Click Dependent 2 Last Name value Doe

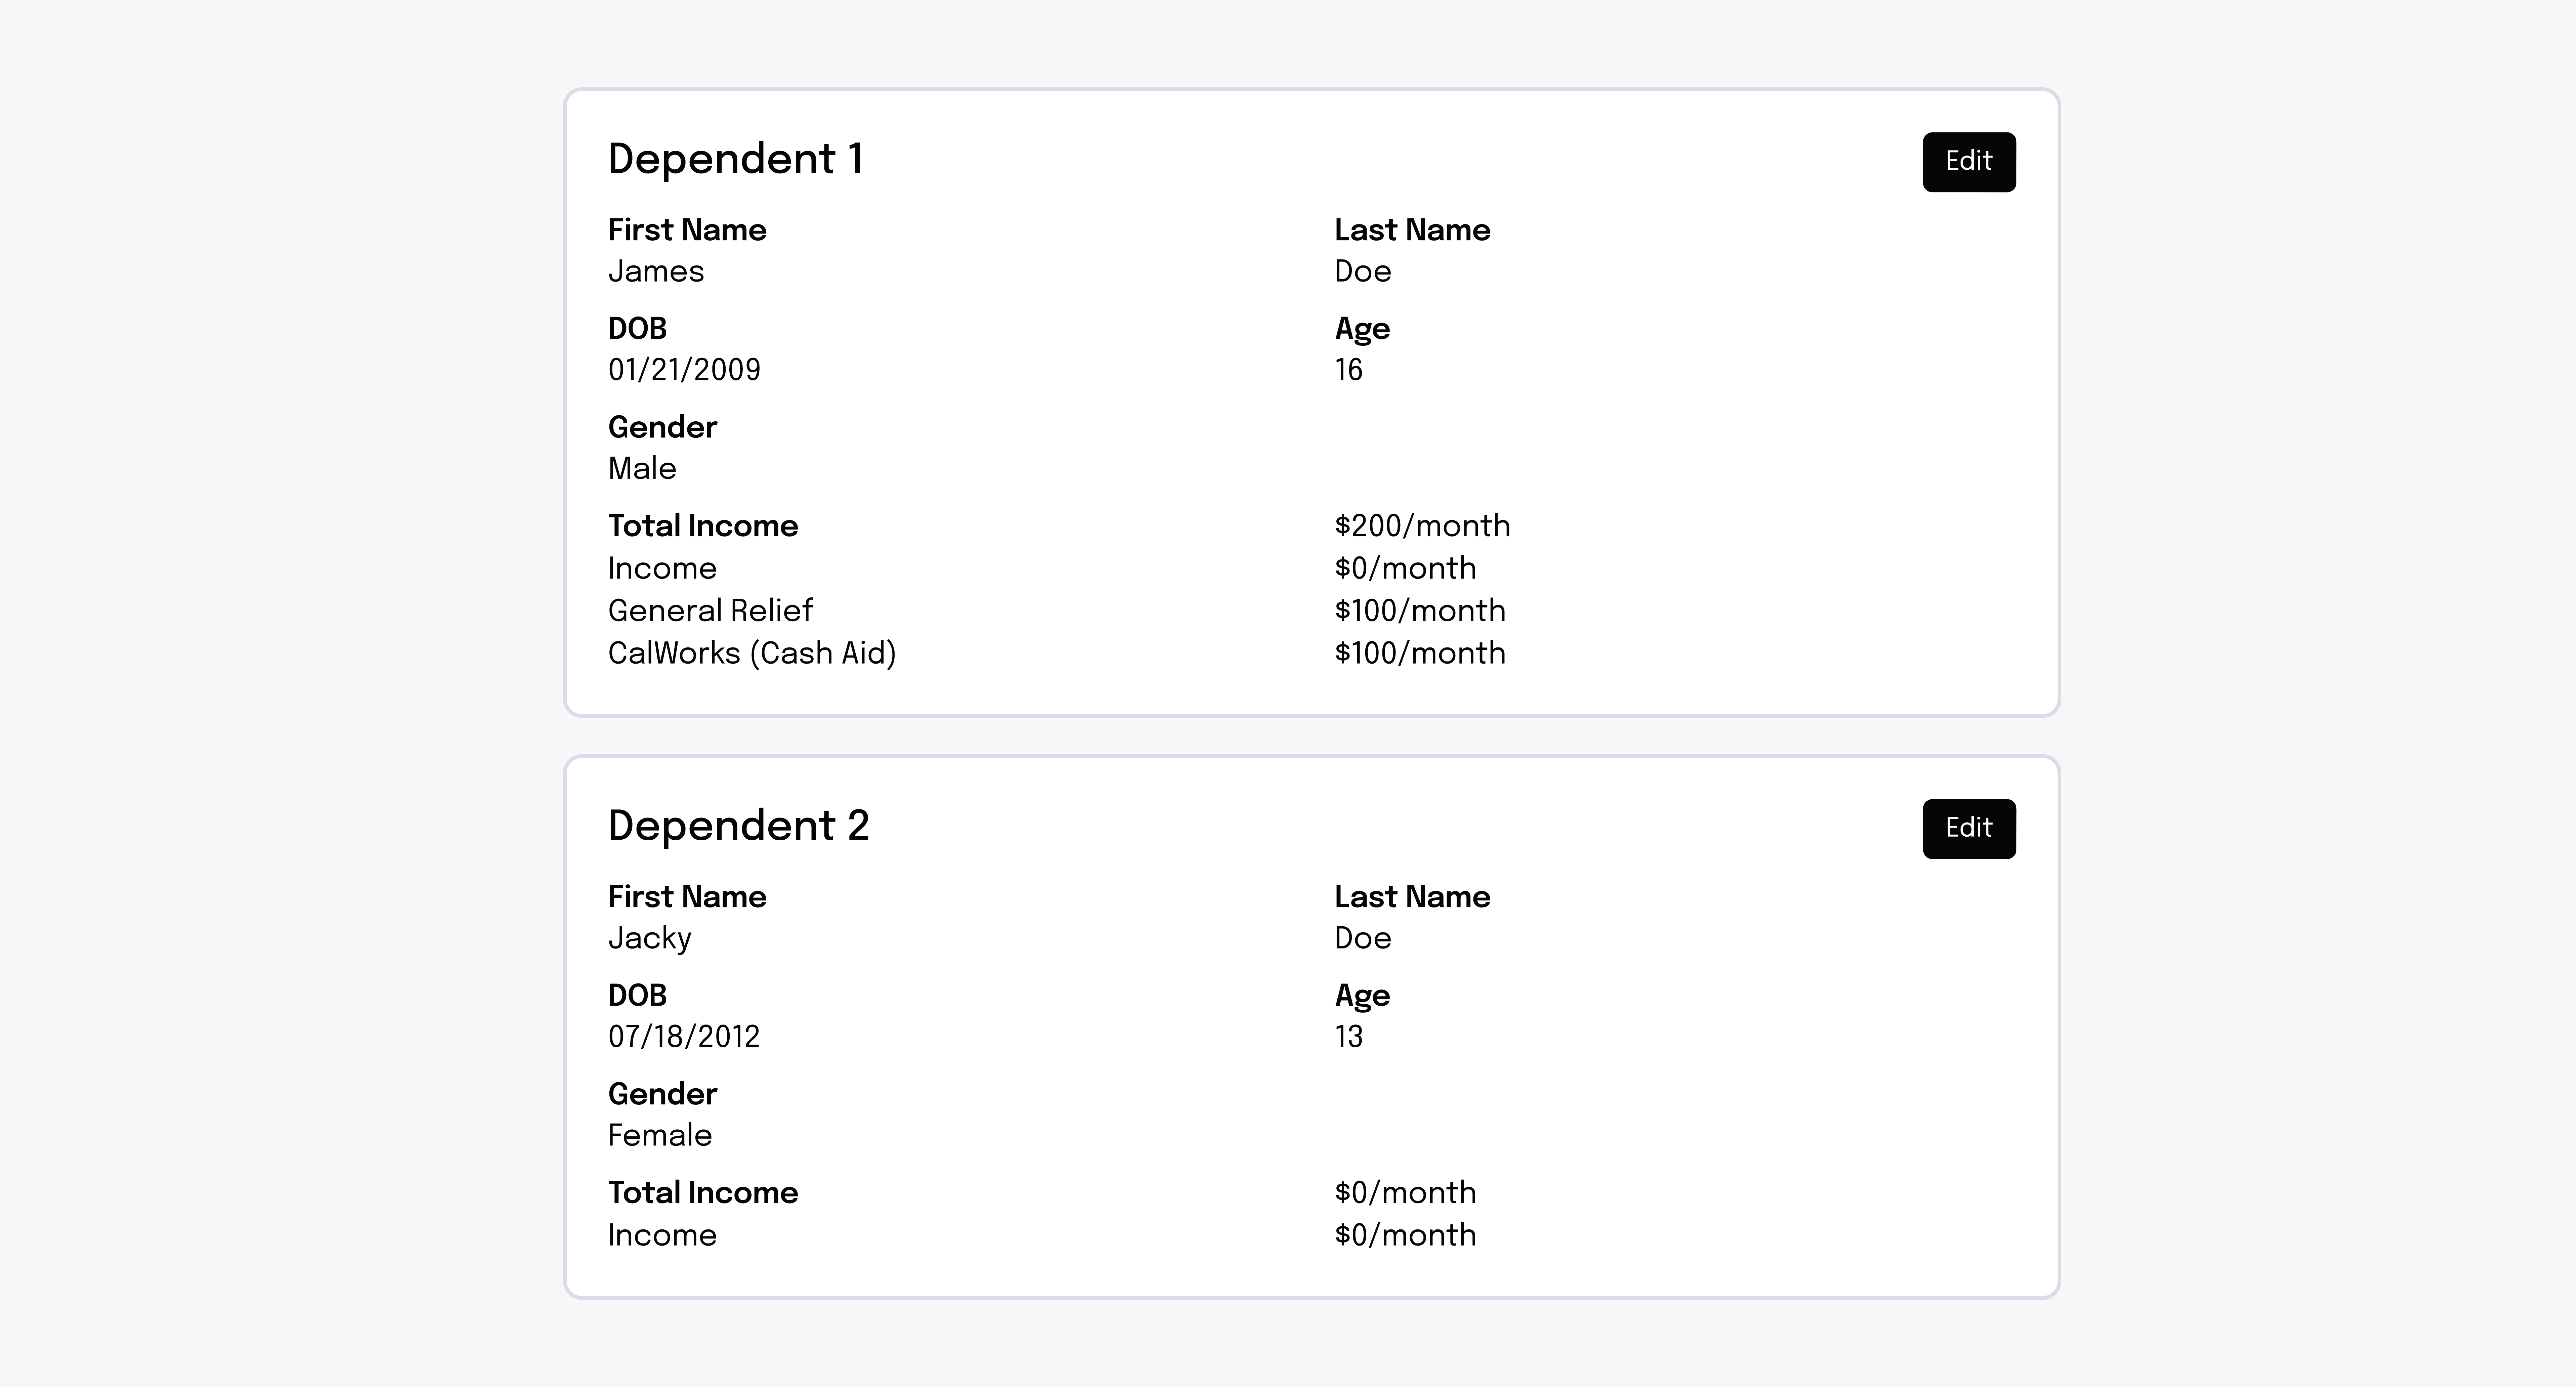1362,938
